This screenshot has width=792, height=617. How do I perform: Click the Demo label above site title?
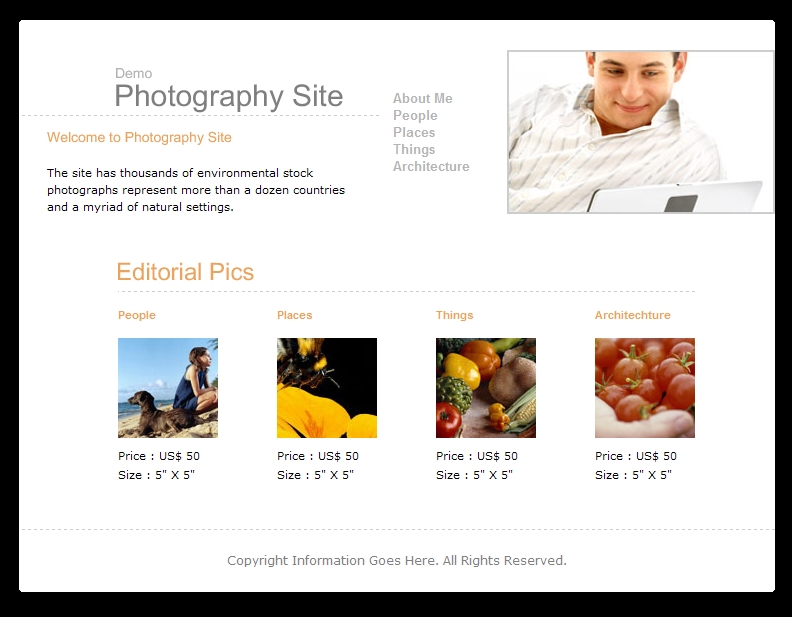click(134, 73)
